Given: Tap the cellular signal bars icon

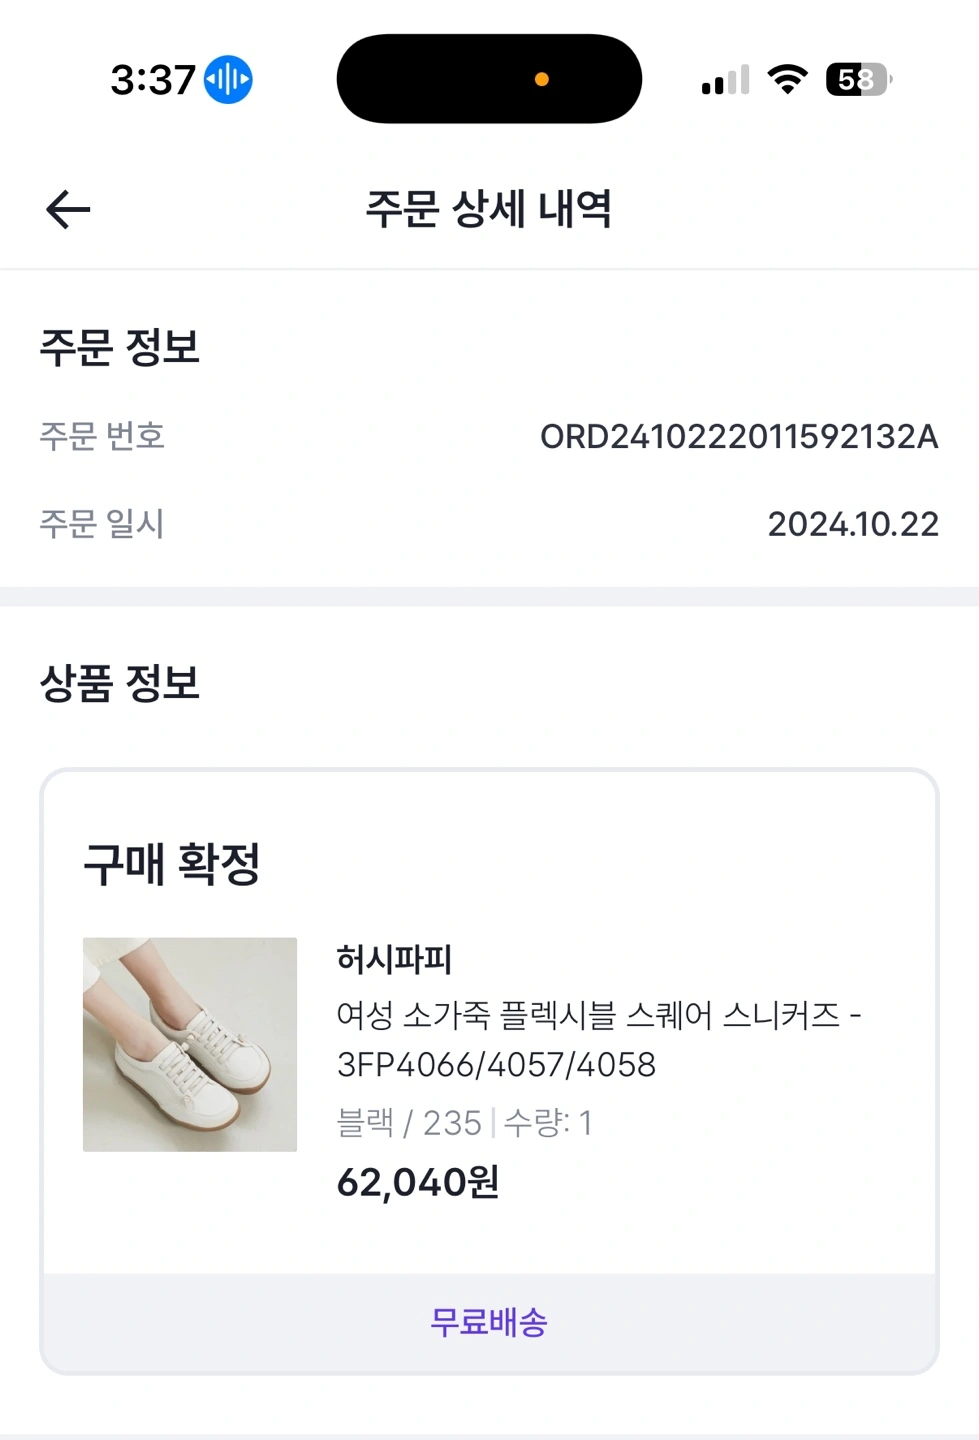Looking at the screenshot, I should [725, 80].
